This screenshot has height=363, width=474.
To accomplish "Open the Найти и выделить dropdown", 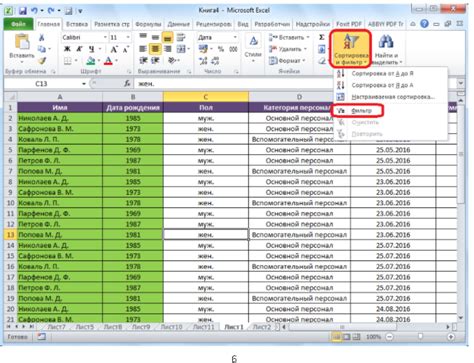I will point(387,50).
